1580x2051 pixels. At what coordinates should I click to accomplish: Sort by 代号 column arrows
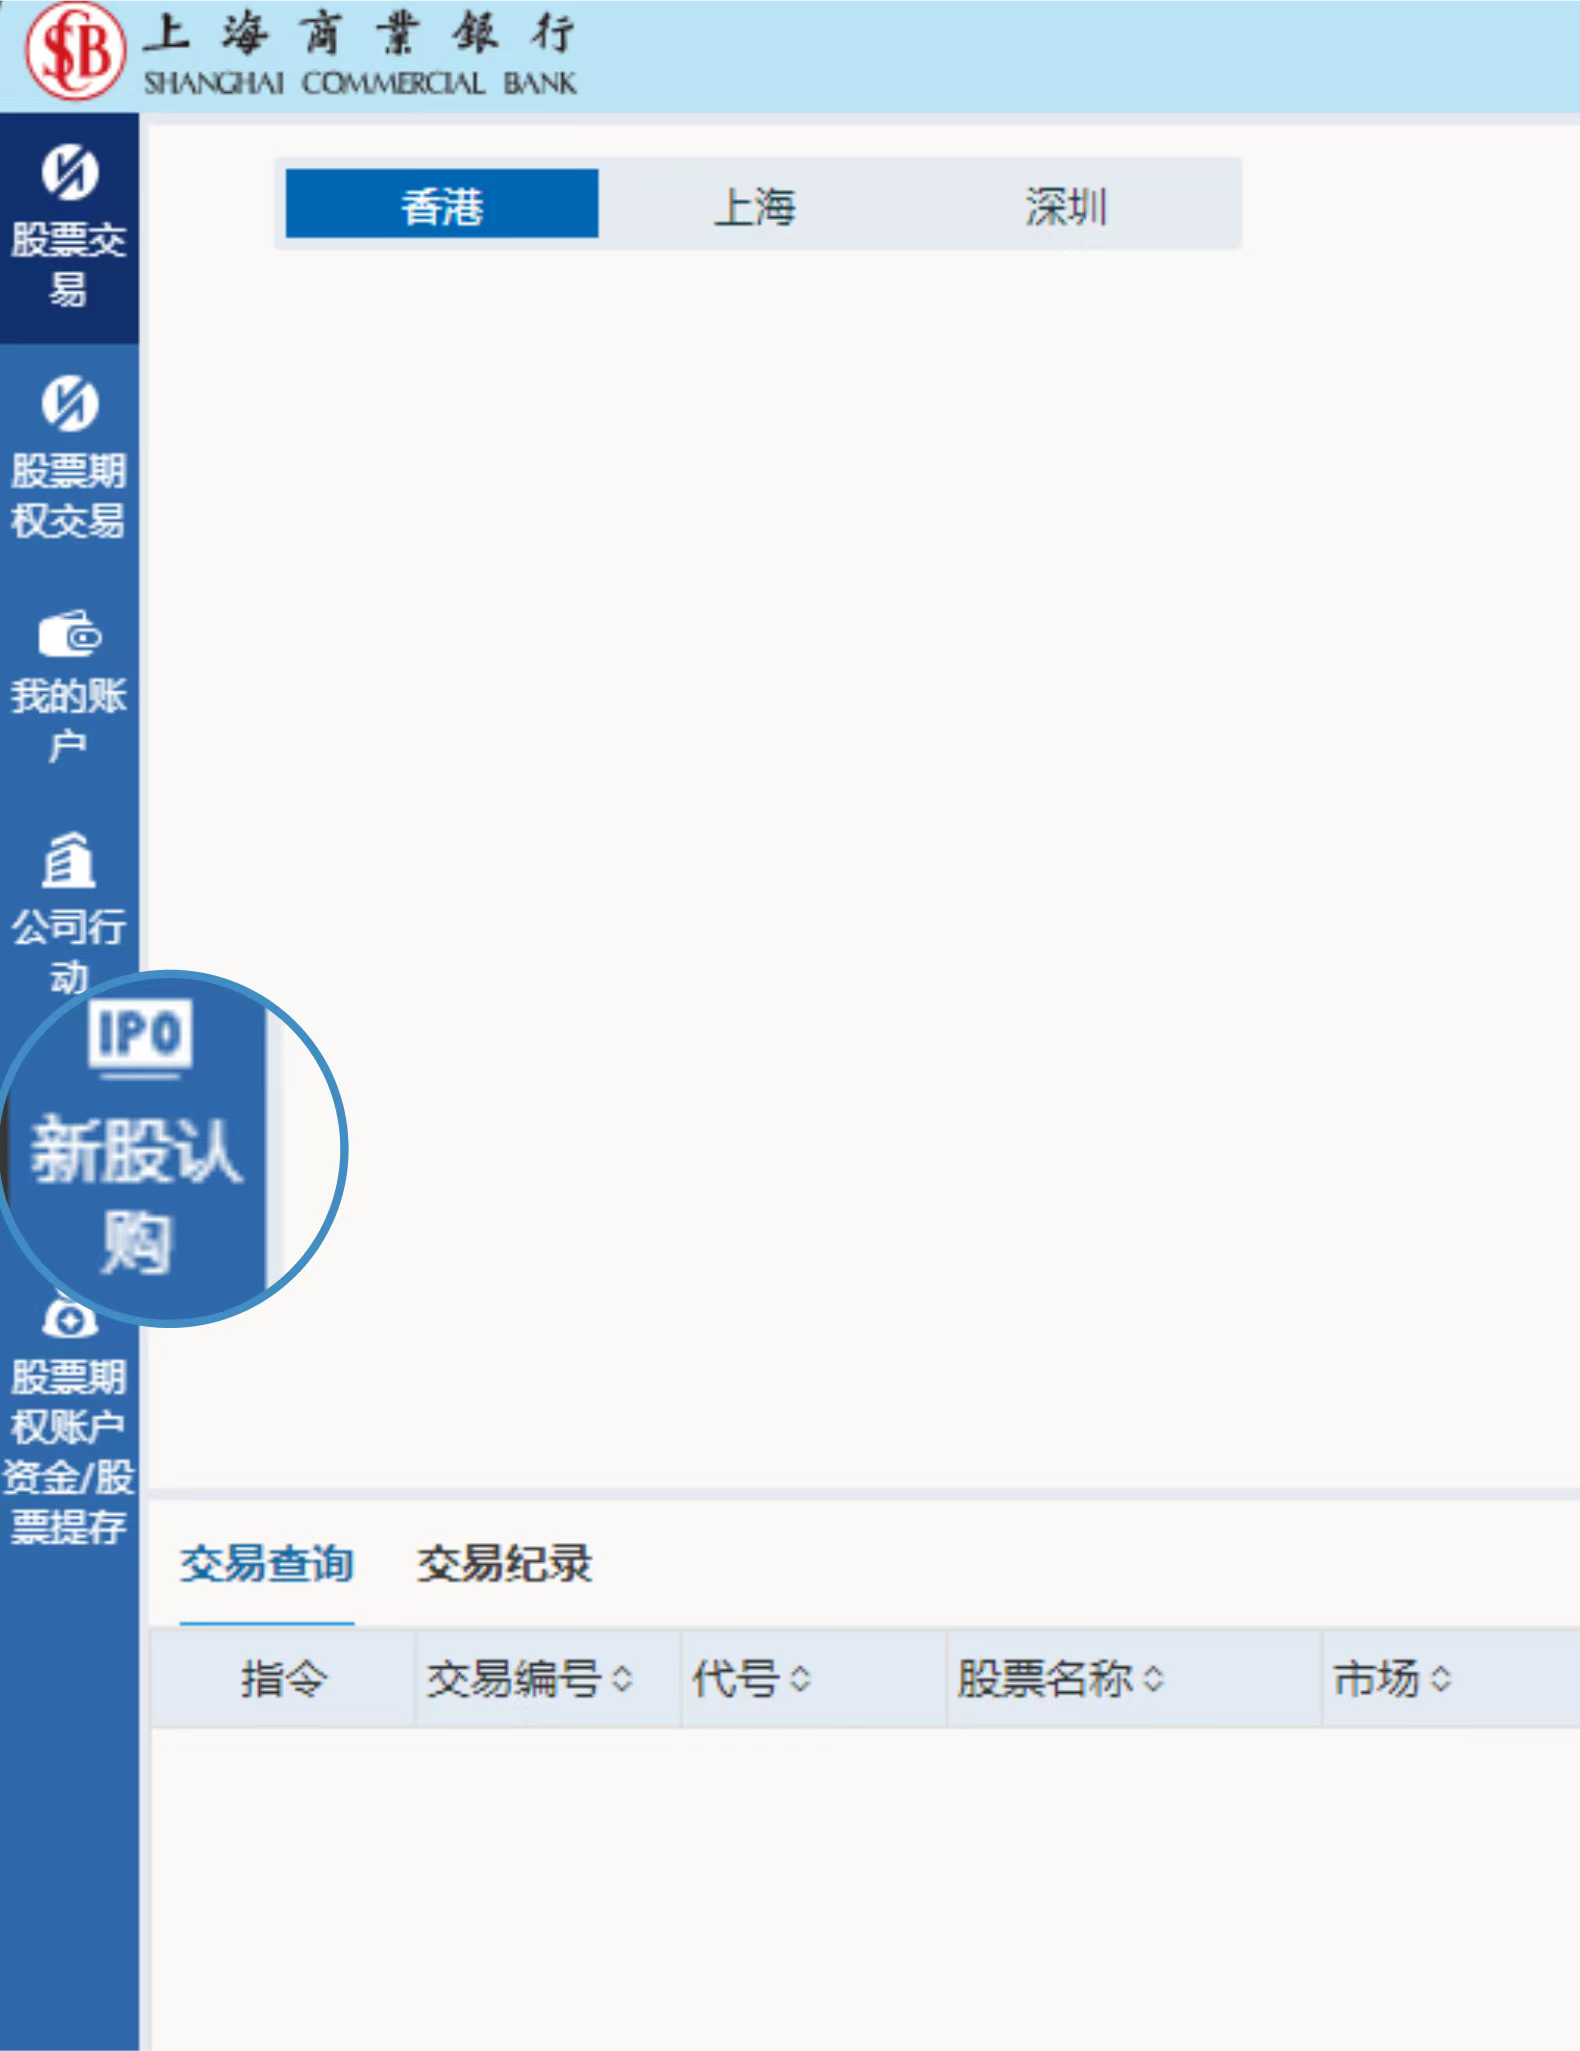tap(800, 1679)
